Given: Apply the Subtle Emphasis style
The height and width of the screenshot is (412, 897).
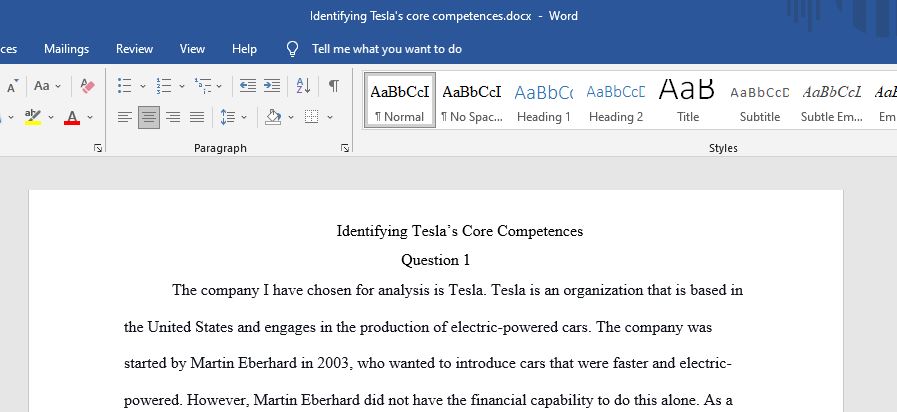Looking at the screenshot, I should [832, 101].
